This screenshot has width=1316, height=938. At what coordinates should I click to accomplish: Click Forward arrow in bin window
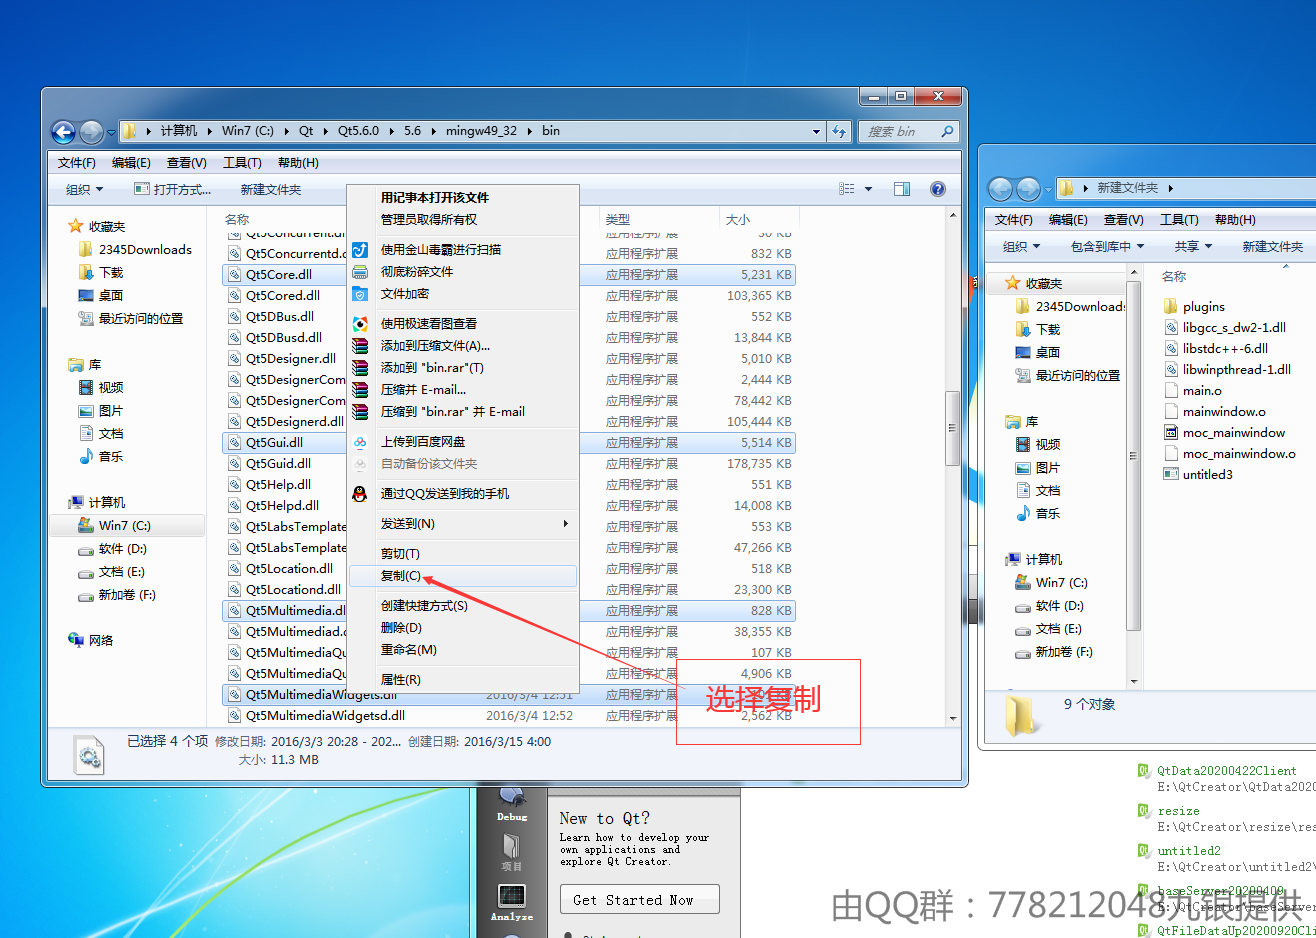(91, 132)
